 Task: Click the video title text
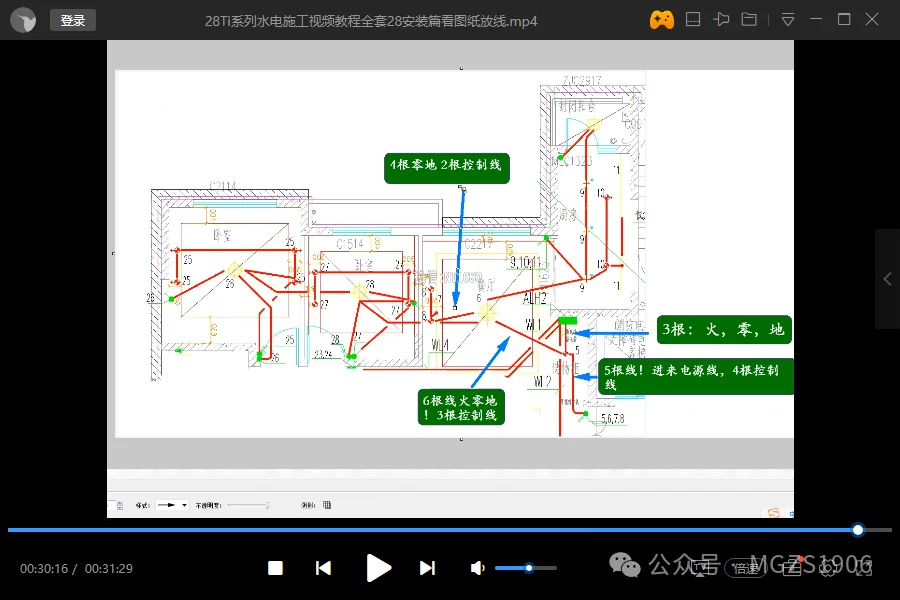tap(371, 21)
